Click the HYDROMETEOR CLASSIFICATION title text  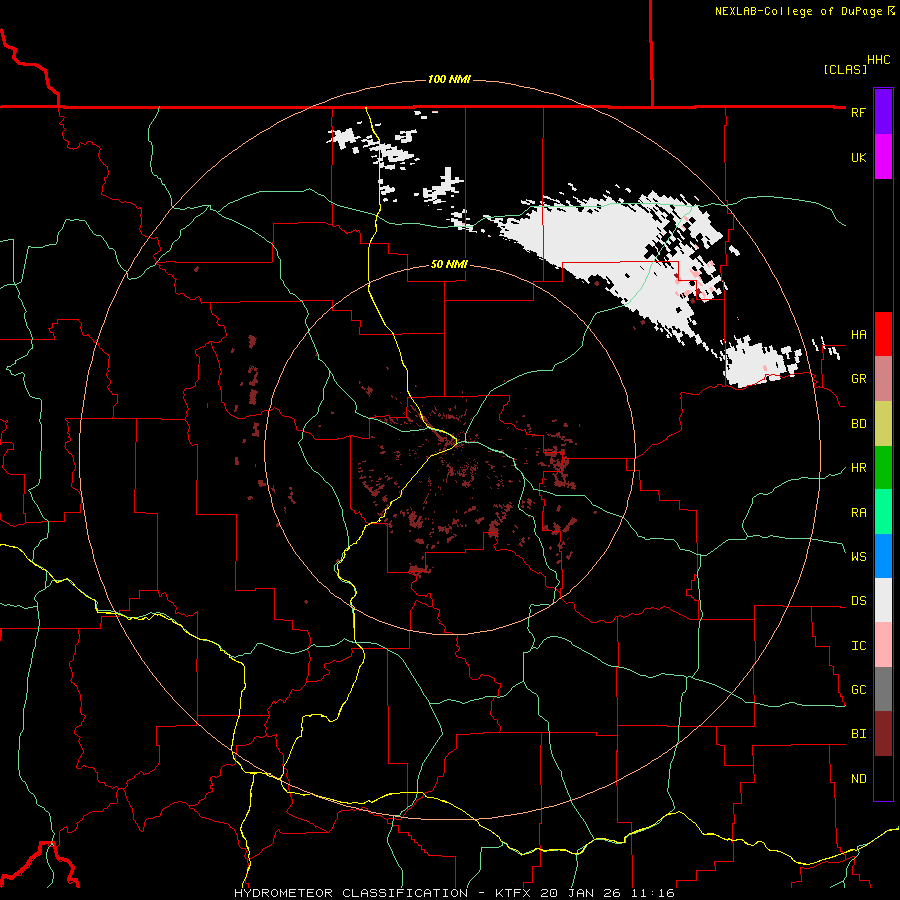[351, 893]
